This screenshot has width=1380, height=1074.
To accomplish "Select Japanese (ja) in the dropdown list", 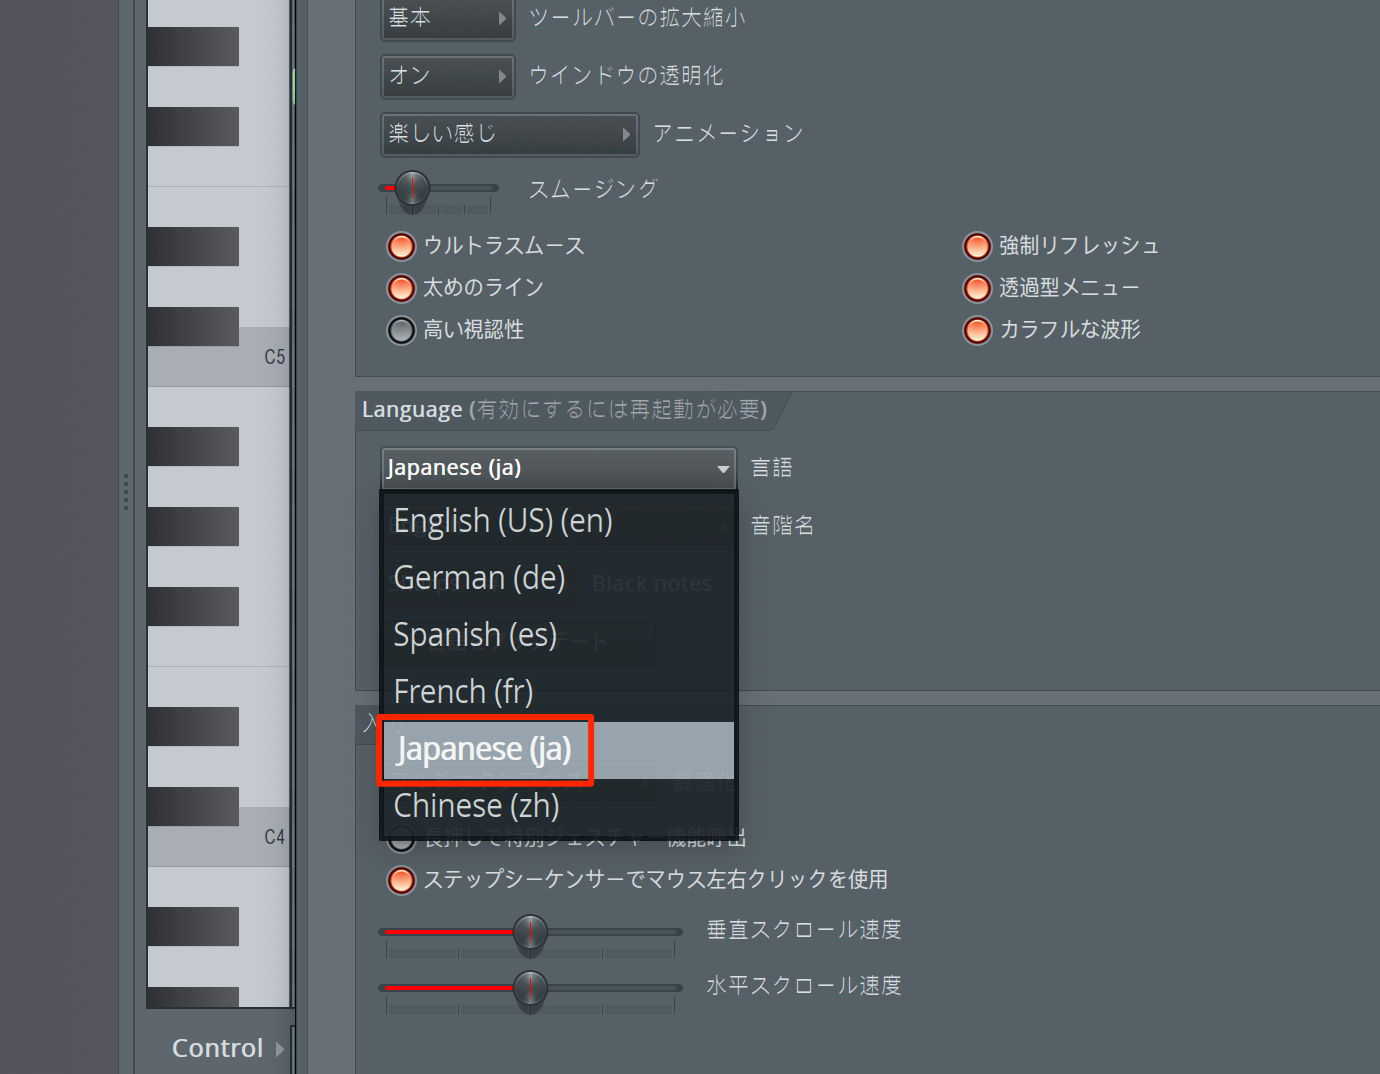I will coord(558,749).
